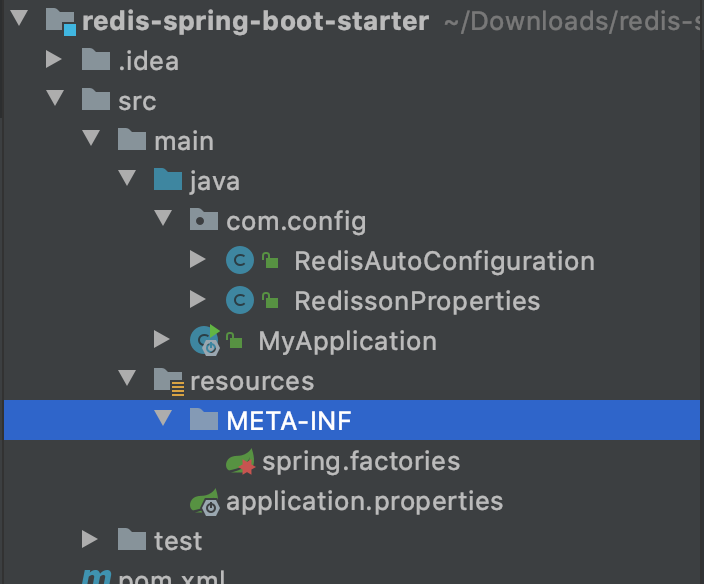Click the runnable Spring Boot icon of MyApplication
This screenshot has height=584, width=704.
click(205, 340)
